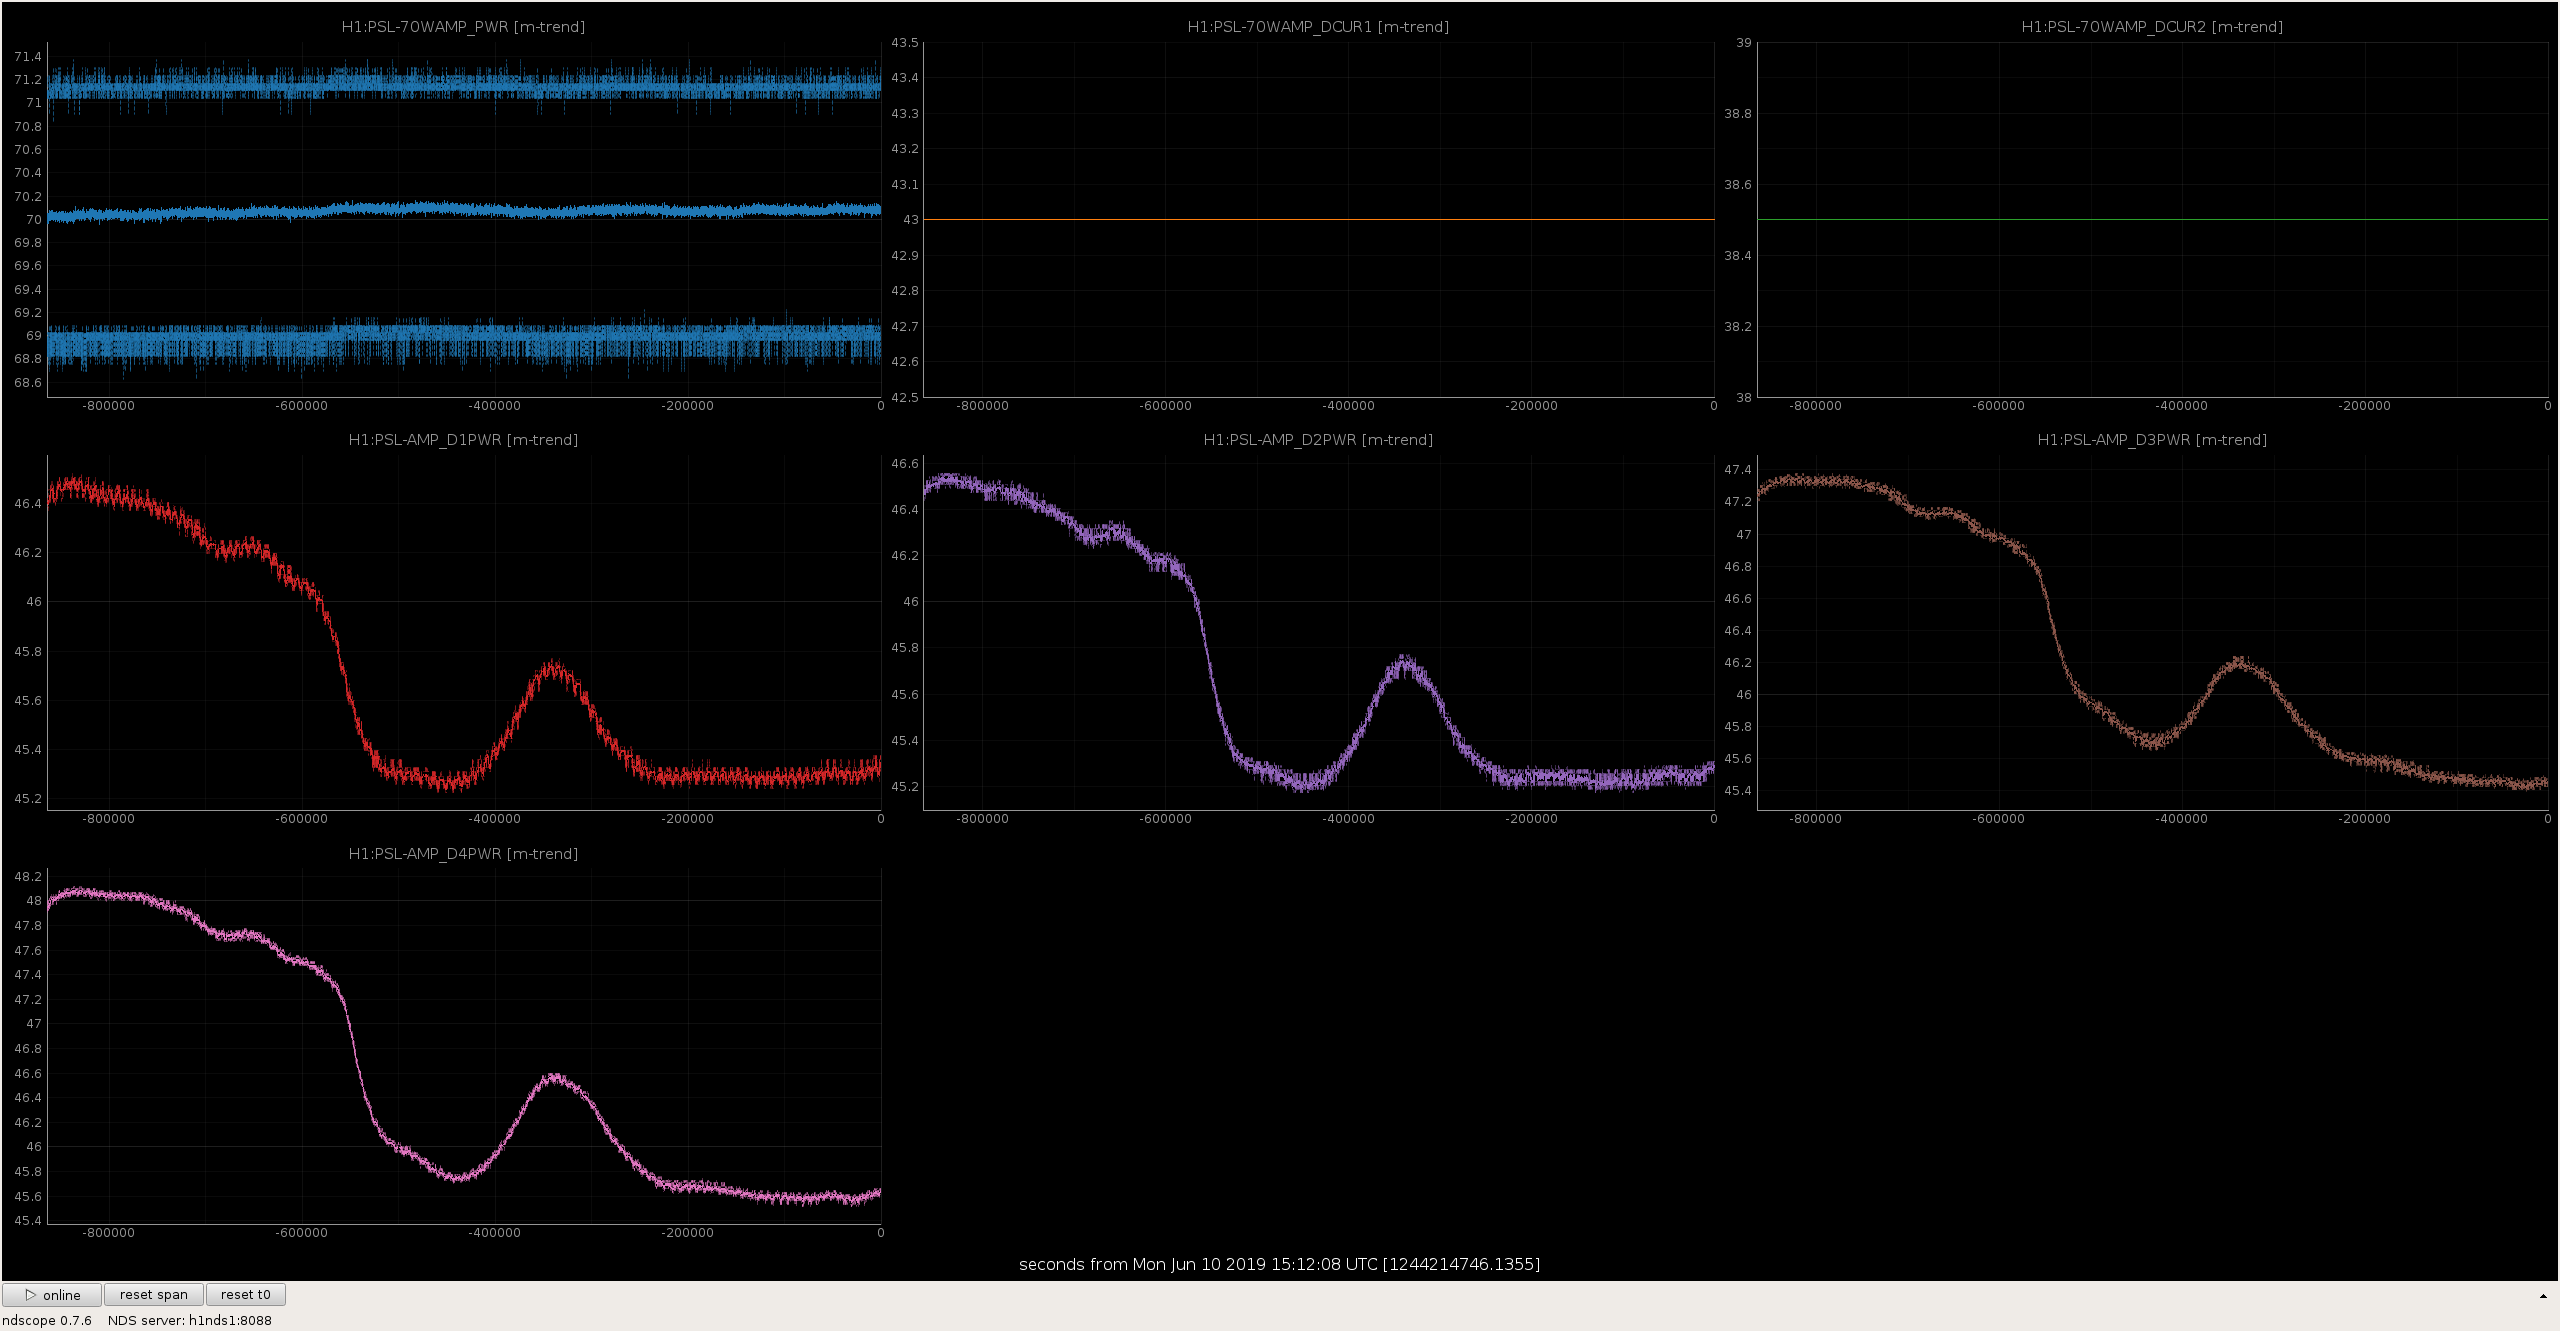The image size is (2560, 1331).
Task: Click the 47.4 tick on the D3PWR axis
Action: (1738, 470)
